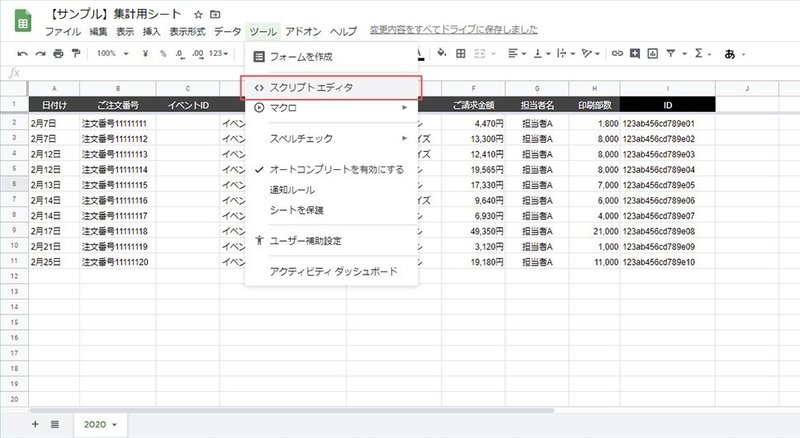Image resolution: width=800 pixels, height=438 pixels.
Task: Expand the マクロ submenu
Action: [x=404, y=108]
